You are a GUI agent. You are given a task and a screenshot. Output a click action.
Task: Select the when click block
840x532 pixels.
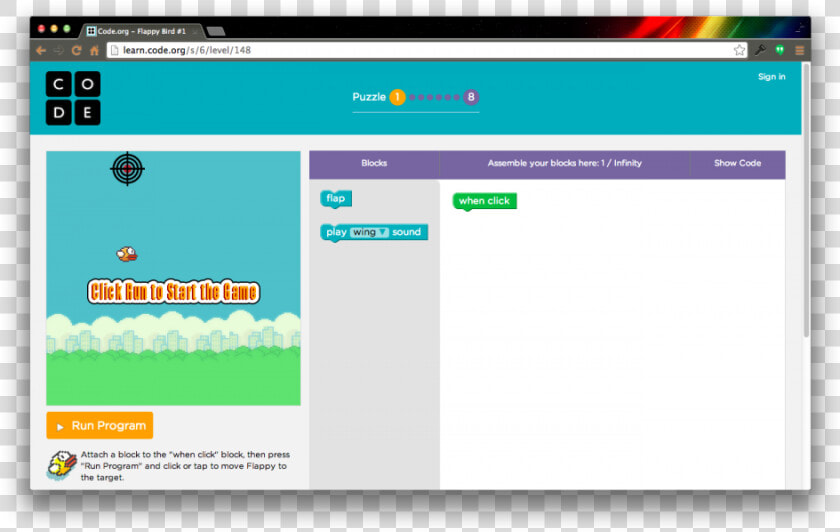tap(485, 201)
